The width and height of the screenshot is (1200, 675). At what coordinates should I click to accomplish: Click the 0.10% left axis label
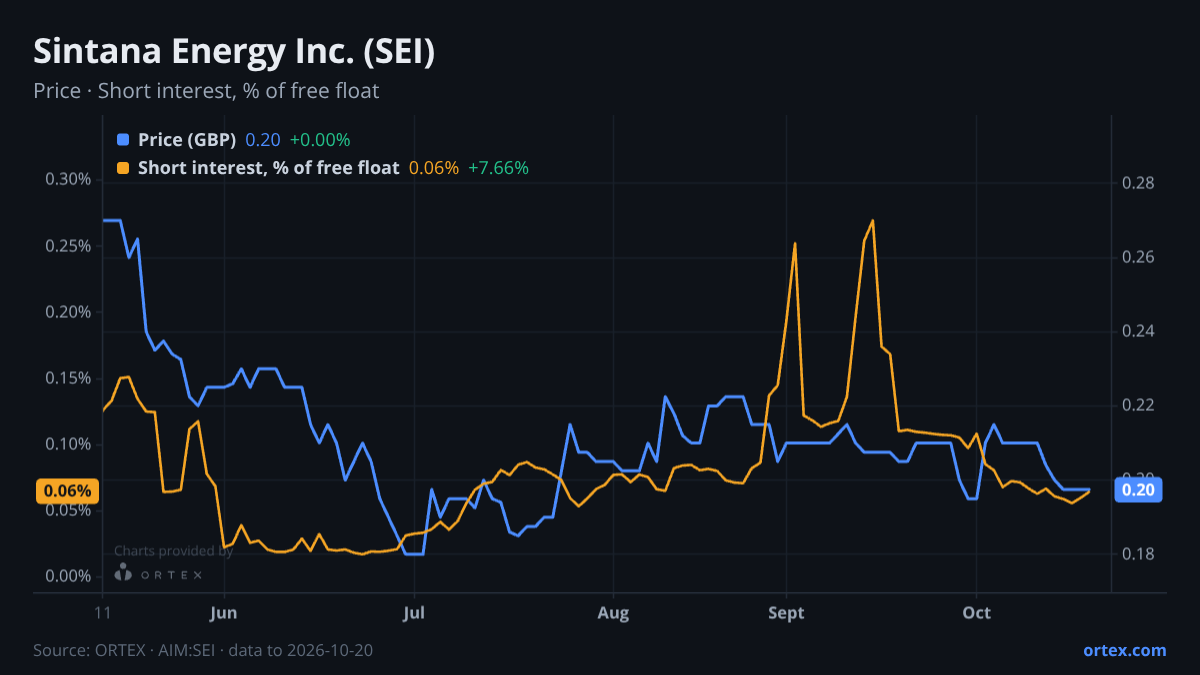[69, 444]
